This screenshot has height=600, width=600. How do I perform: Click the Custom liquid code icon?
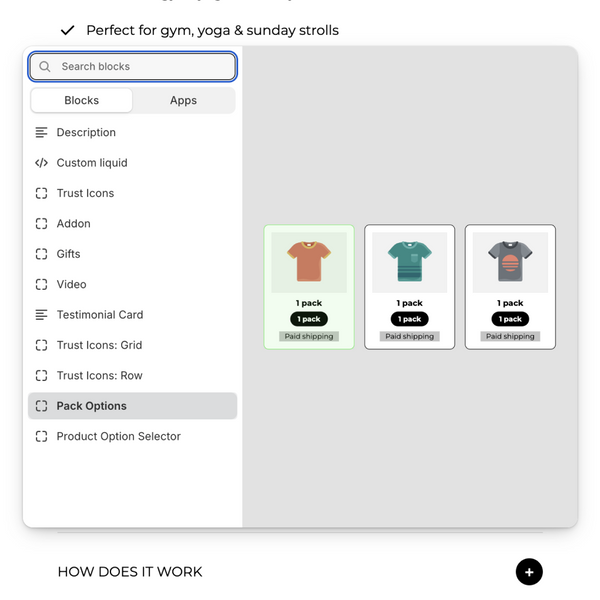pyautogui.click(x=41, y=163)
